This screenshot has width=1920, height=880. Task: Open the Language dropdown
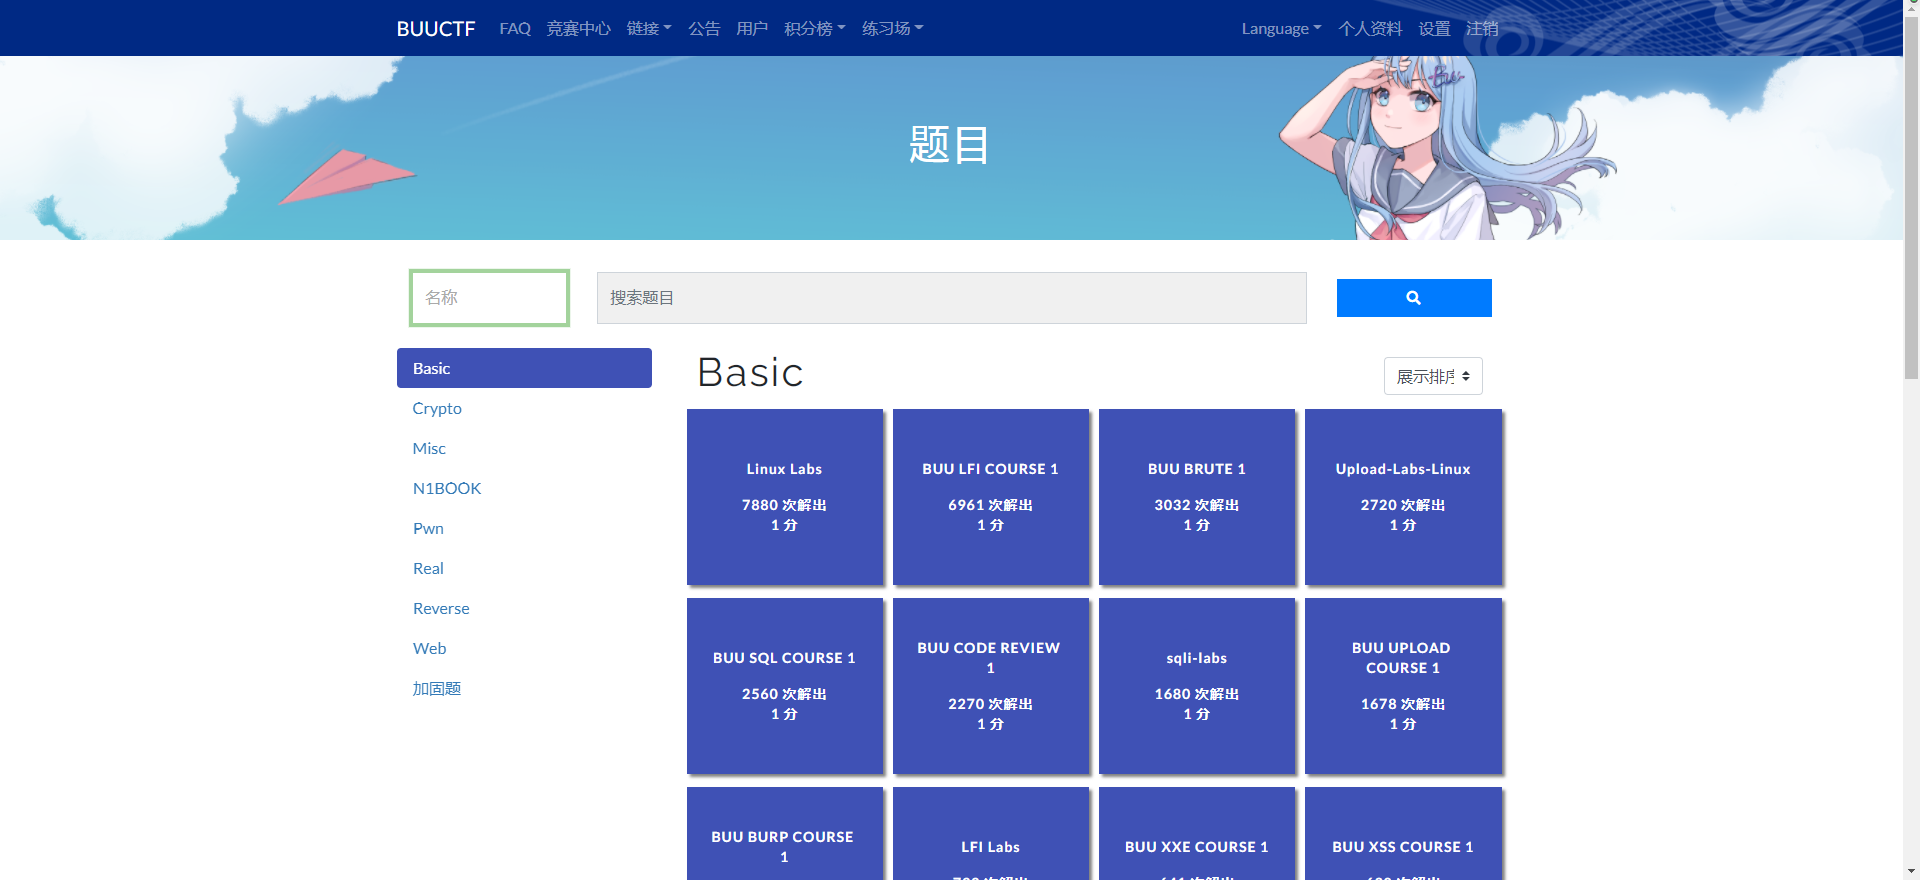(1281, 29)
